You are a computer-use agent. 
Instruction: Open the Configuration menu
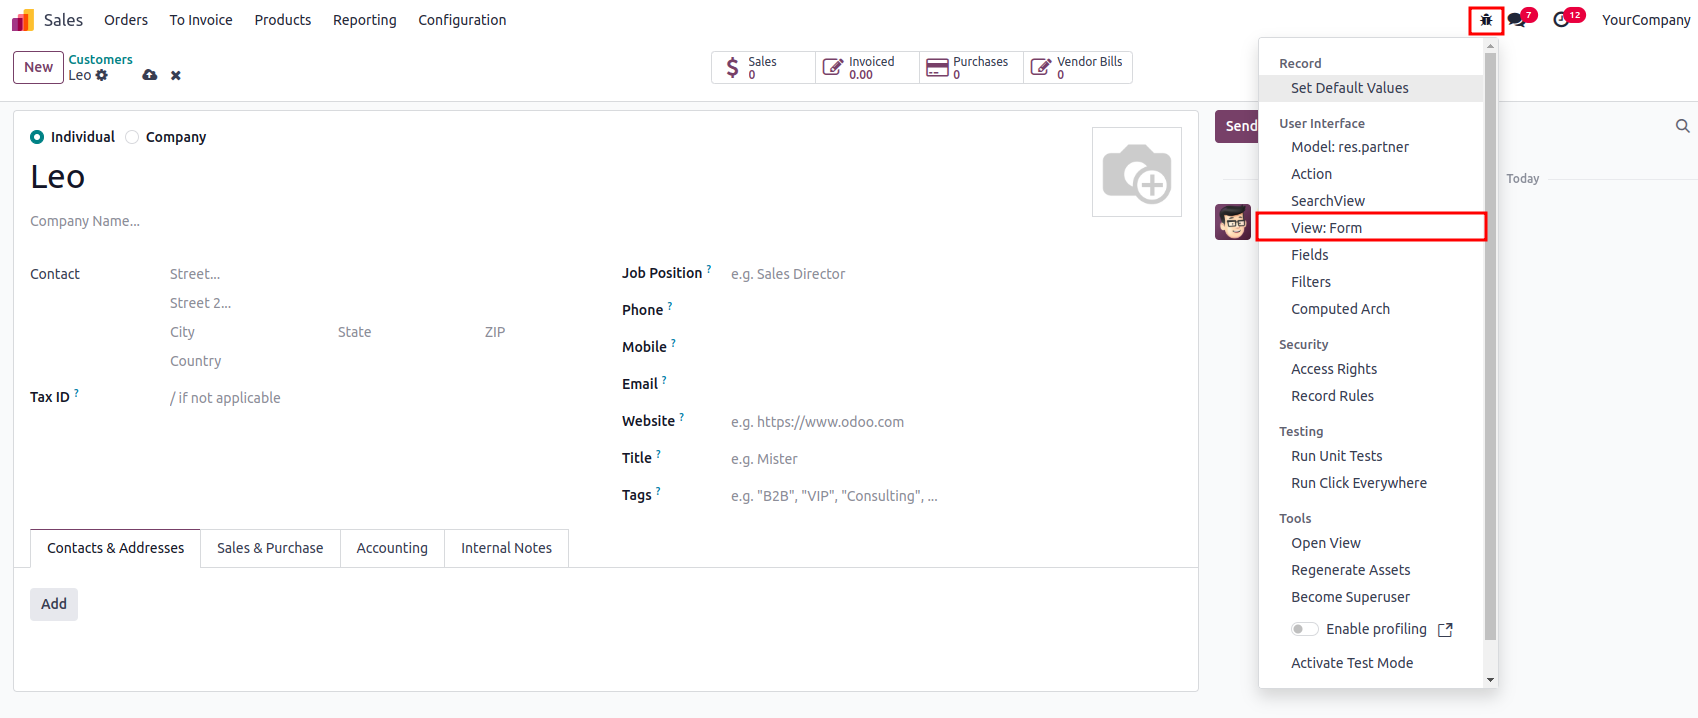[x=462, y=20]
